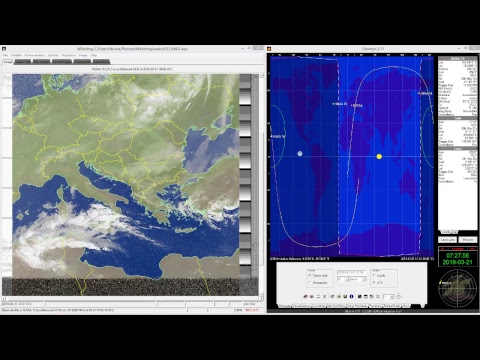480x360 pixels.
Task: Switch to the Composites tab
Action: click(x=82, y=62)
